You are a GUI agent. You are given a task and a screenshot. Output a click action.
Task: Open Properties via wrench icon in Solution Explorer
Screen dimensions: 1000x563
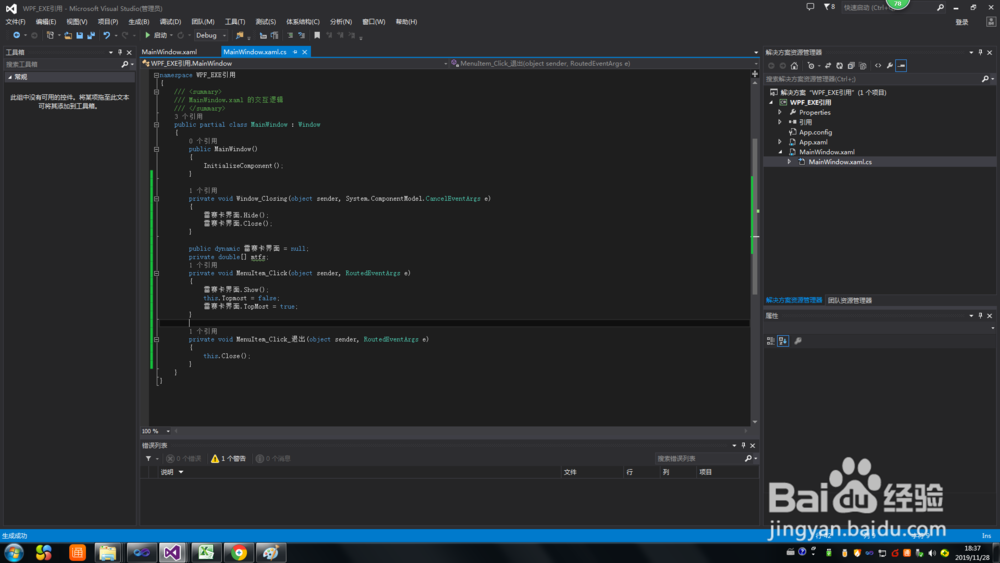890,66
